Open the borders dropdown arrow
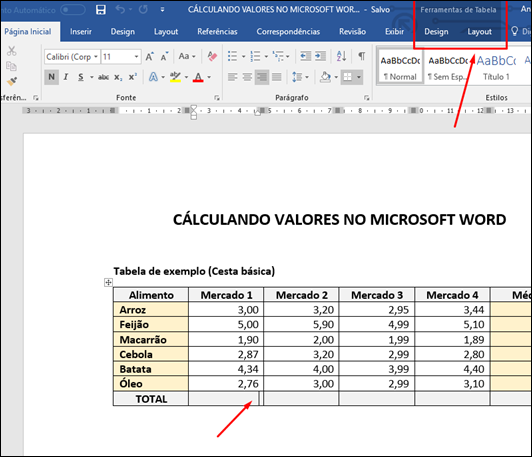 click(x=359, y=77)
